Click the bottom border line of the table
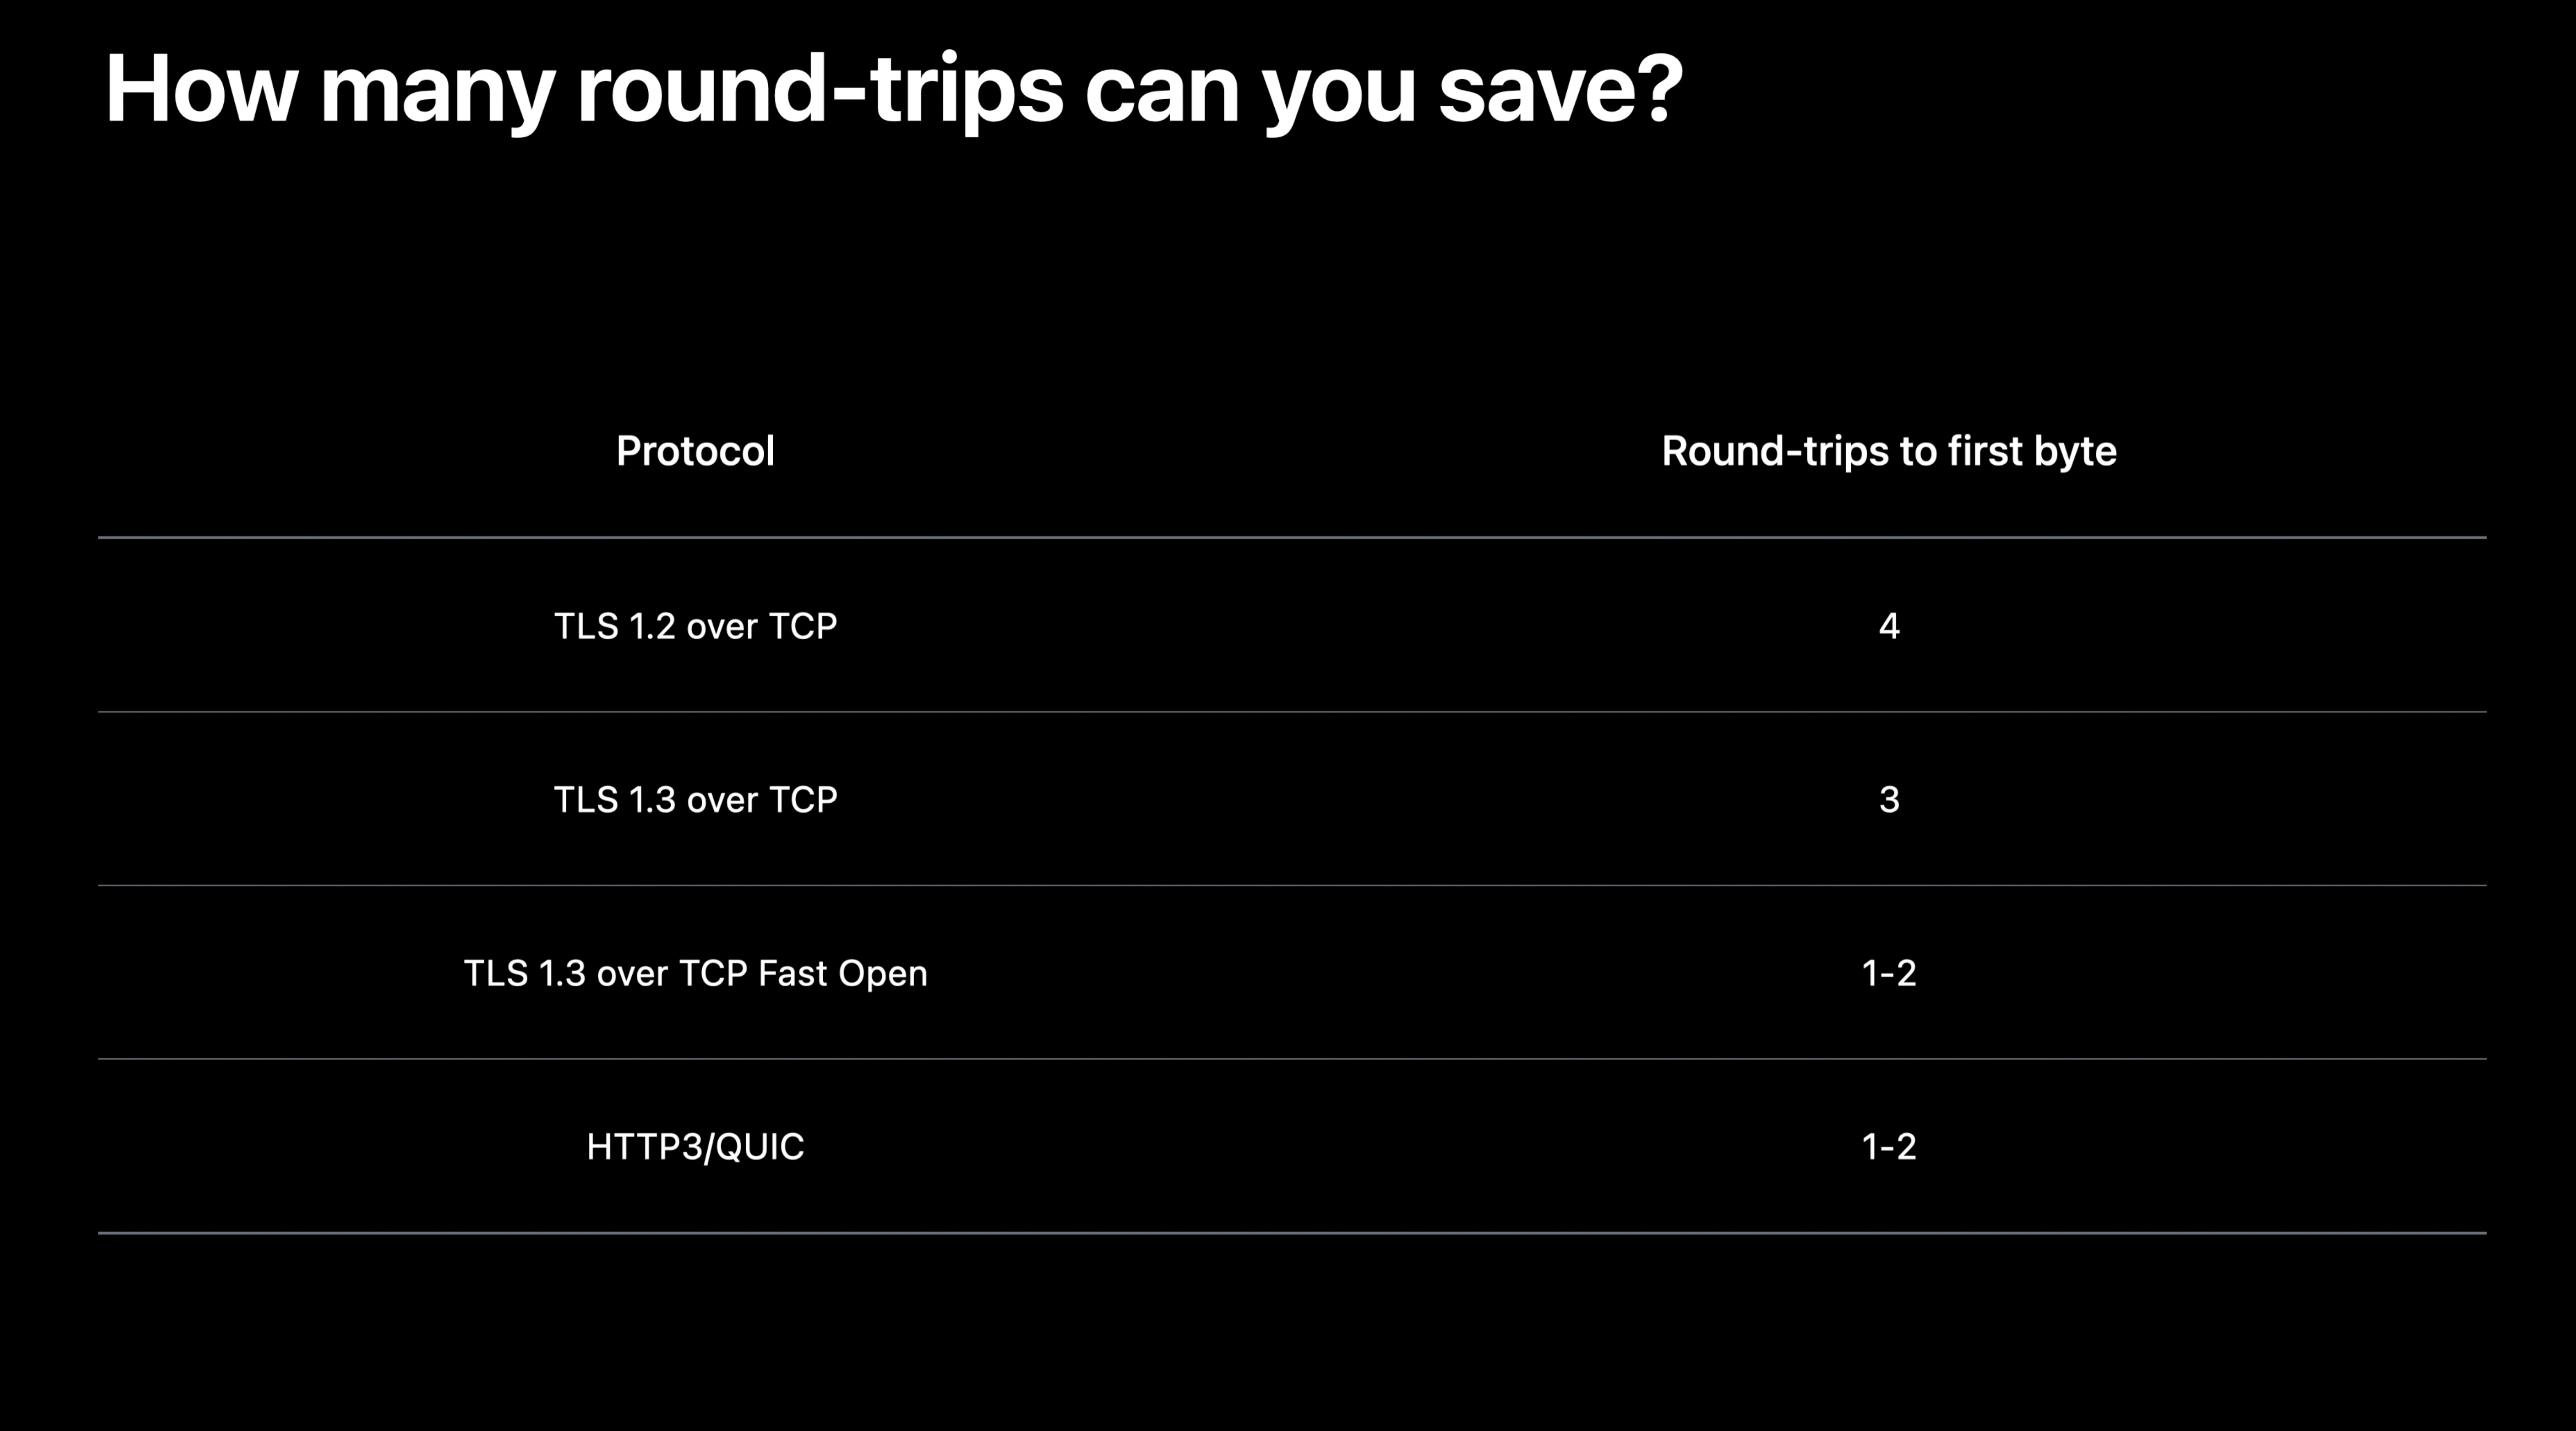This screenshot has height=1431, width=2576. [1292, 1233]
